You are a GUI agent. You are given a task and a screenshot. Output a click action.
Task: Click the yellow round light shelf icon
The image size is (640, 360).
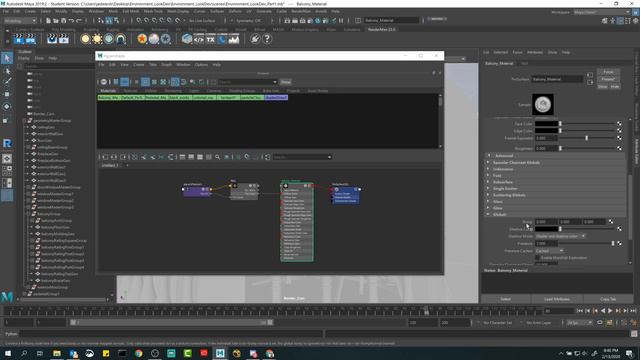(85, 39)
